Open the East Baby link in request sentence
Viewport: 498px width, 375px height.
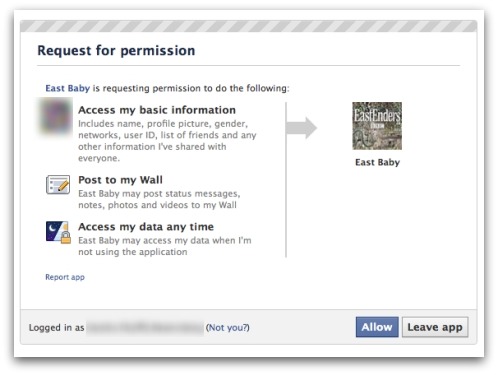click(68, 88)
